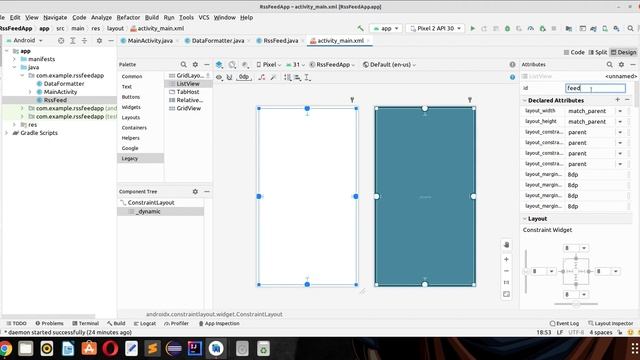Collapse the Layout section

click(x=524, y=219)
